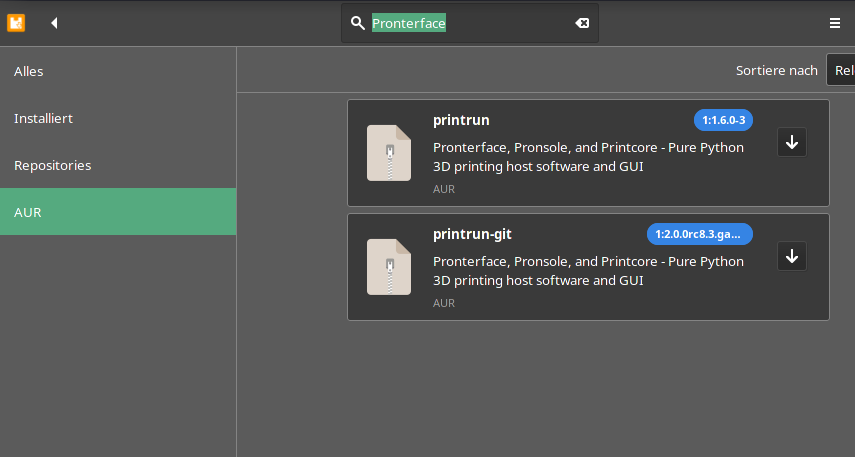This screenshot has width=855, height=457.
Task: Install printrun with the download arrow
Action: pyautogui.click(x=791, y=143)
